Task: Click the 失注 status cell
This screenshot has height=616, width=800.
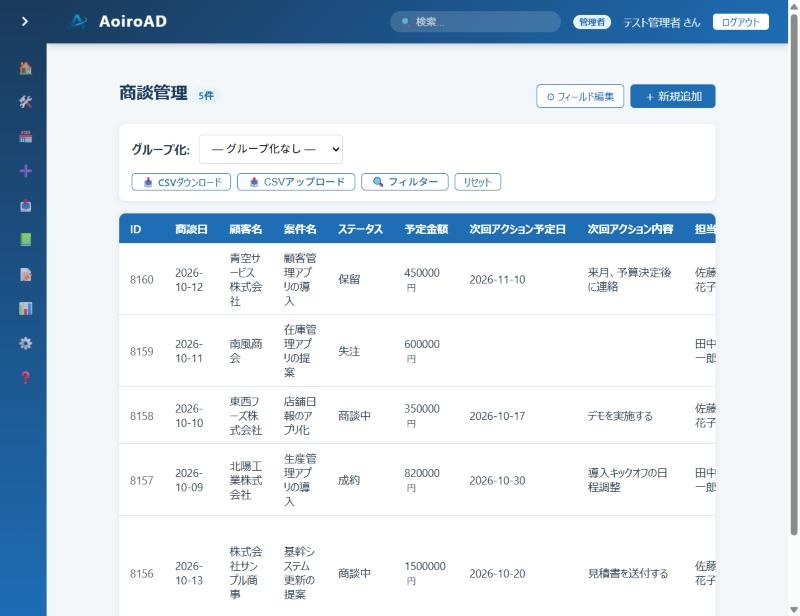Action: 349,351
